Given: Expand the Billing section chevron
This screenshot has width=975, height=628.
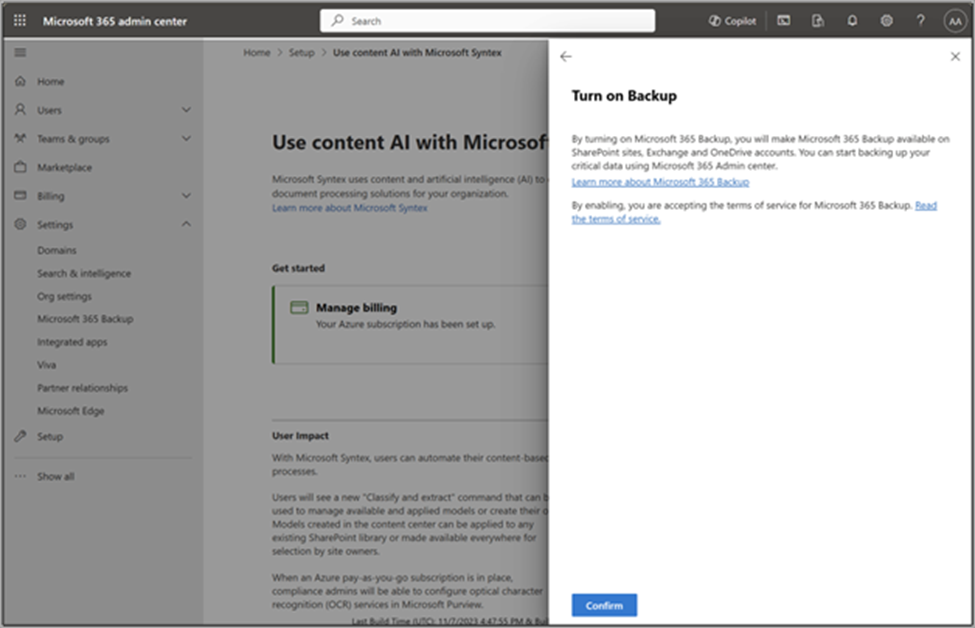Looking at the screenshot, I should [186, 196].
